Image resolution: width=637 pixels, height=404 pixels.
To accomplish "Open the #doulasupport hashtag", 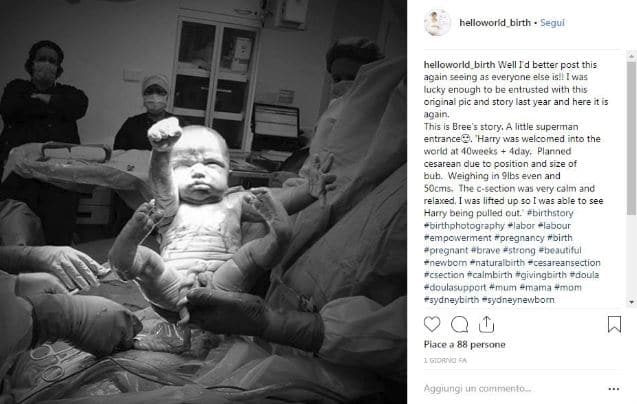I will [x=455, y=287].
